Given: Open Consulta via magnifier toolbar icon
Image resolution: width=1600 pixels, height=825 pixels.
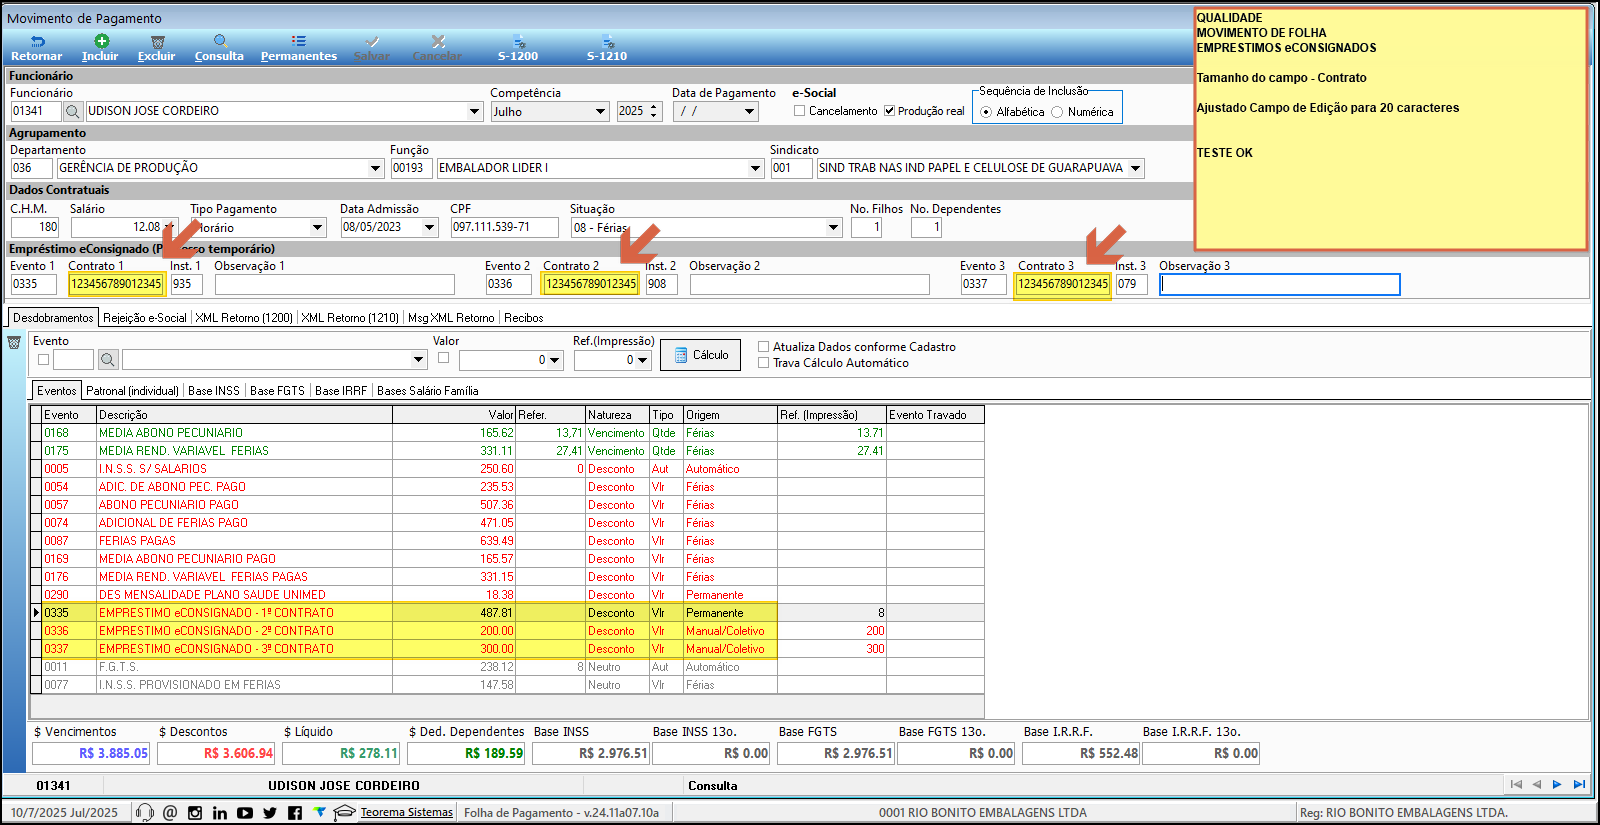Looking at the screenshot, I should pyautogui.click(x=220, y=41).
